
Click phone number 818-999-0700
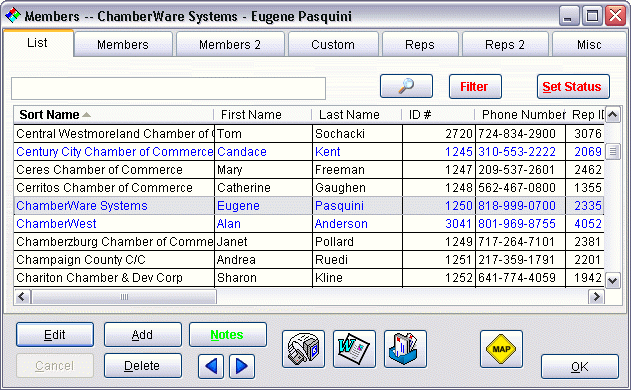520,206
